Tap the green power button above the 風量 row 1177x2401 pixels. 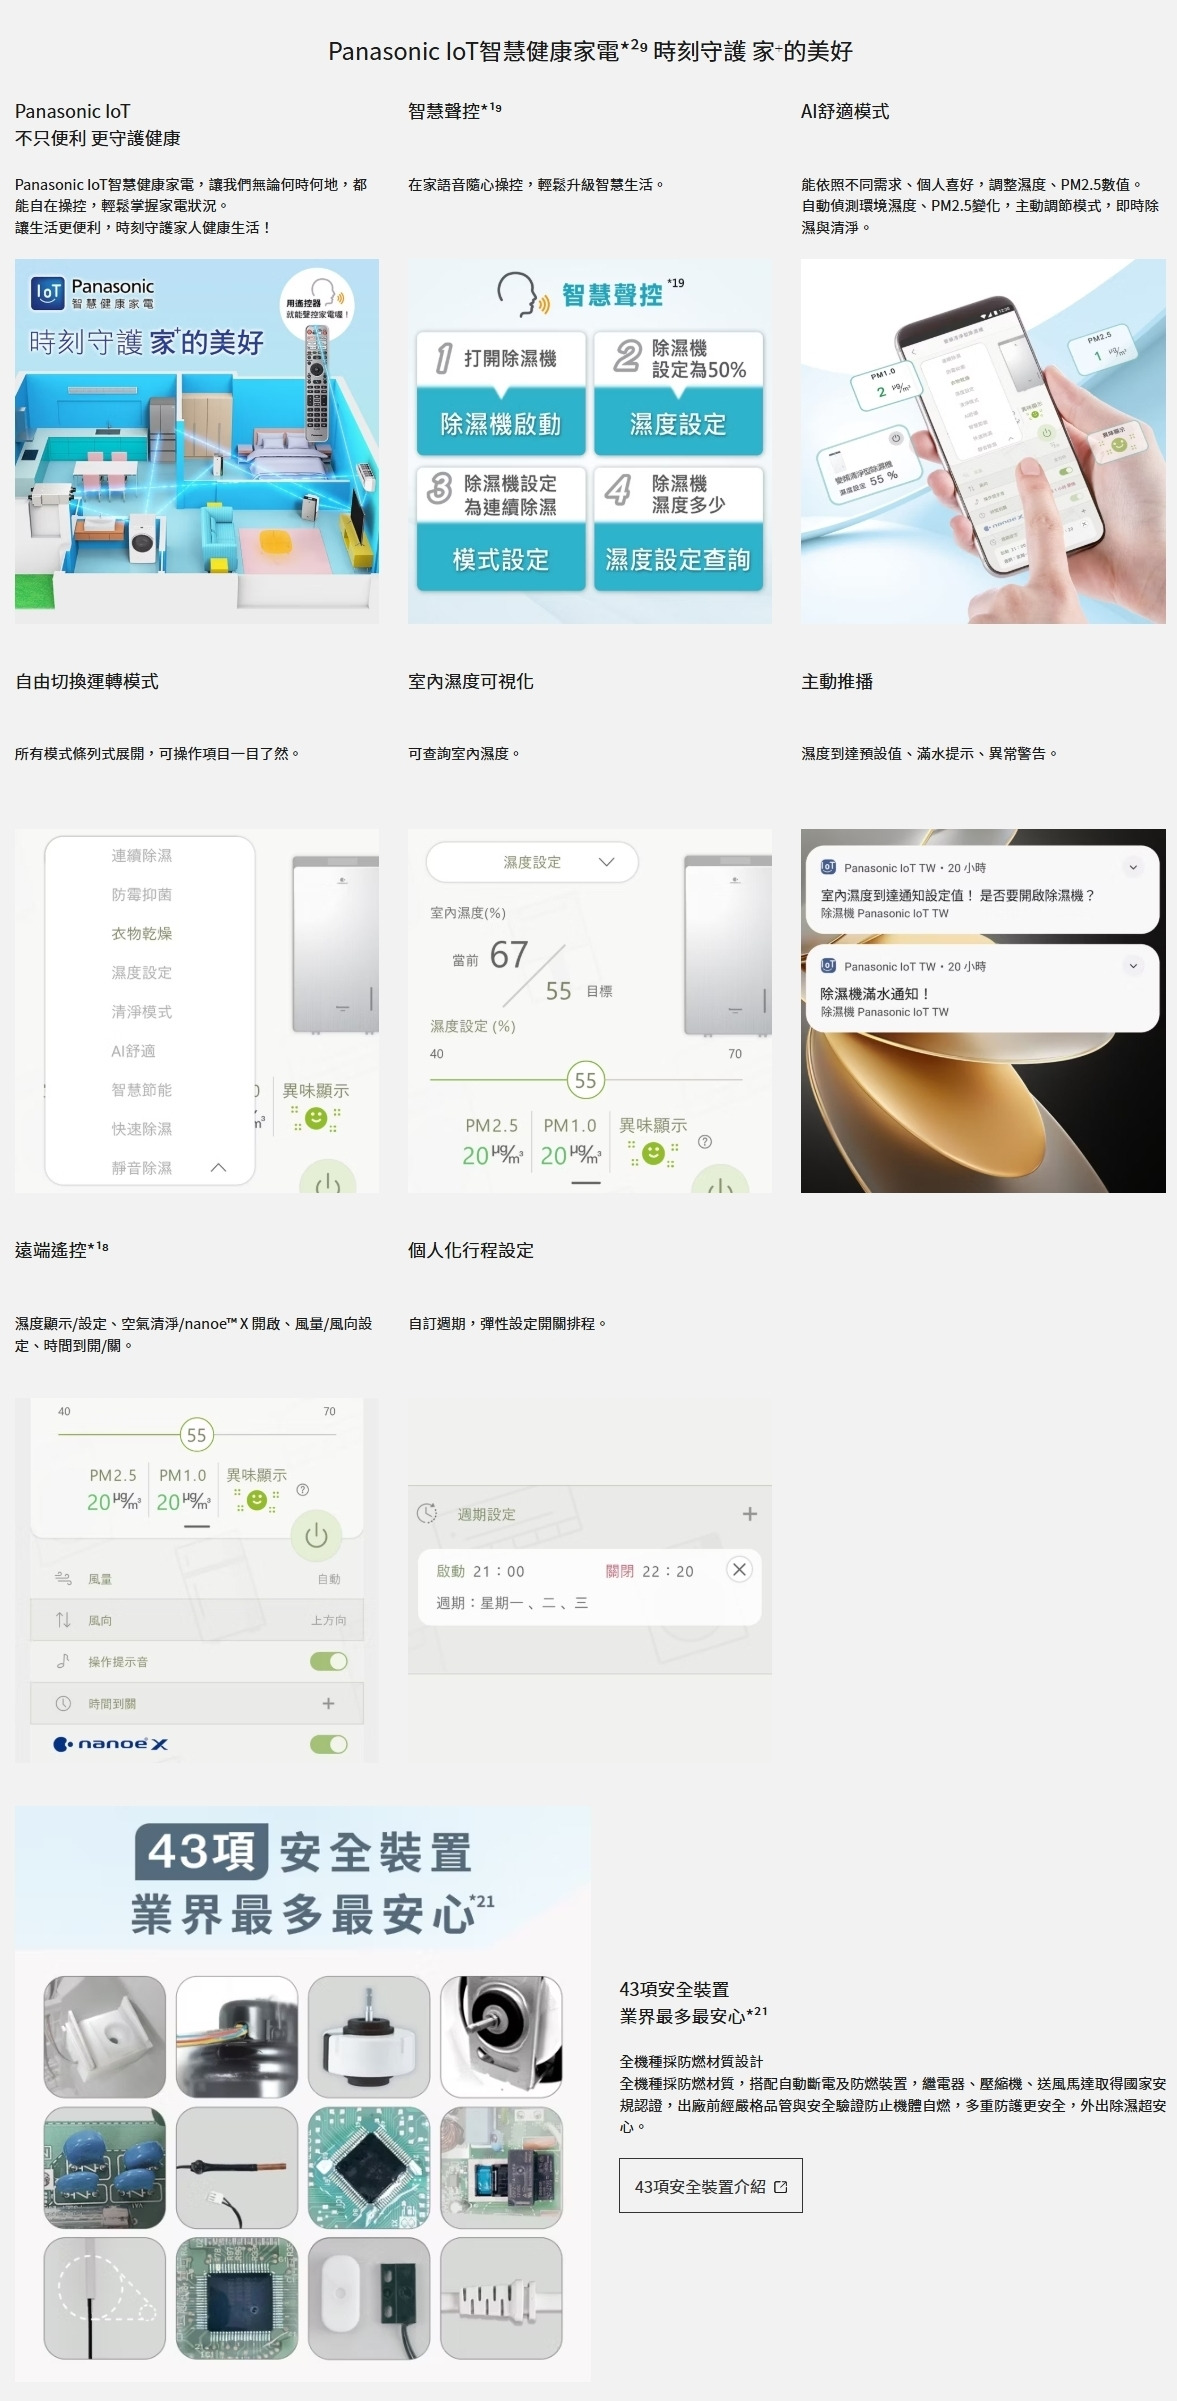point(316,1535)
